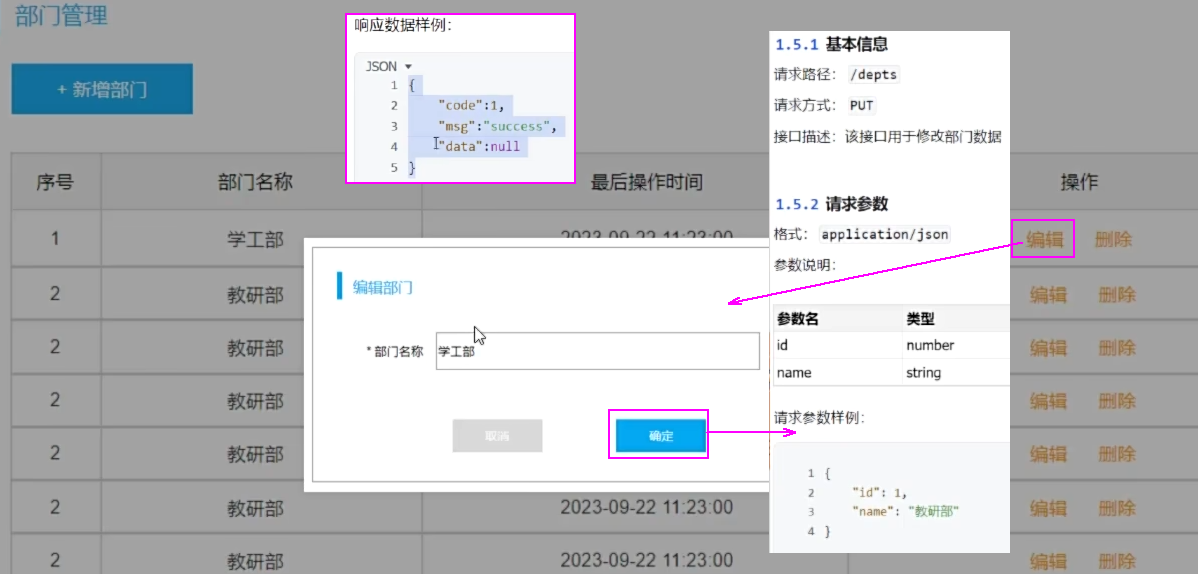Click the "msg":"success" line in JSON
Screen dimensions: 1198x574
pyautogui.click(x=495, y=126)
